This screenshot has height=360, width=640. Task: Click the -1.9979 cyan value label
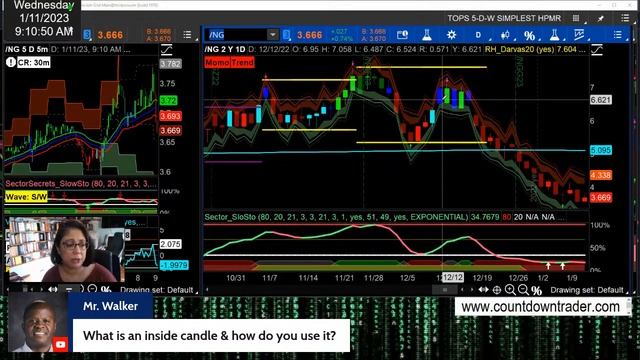(x=174, y=265)
